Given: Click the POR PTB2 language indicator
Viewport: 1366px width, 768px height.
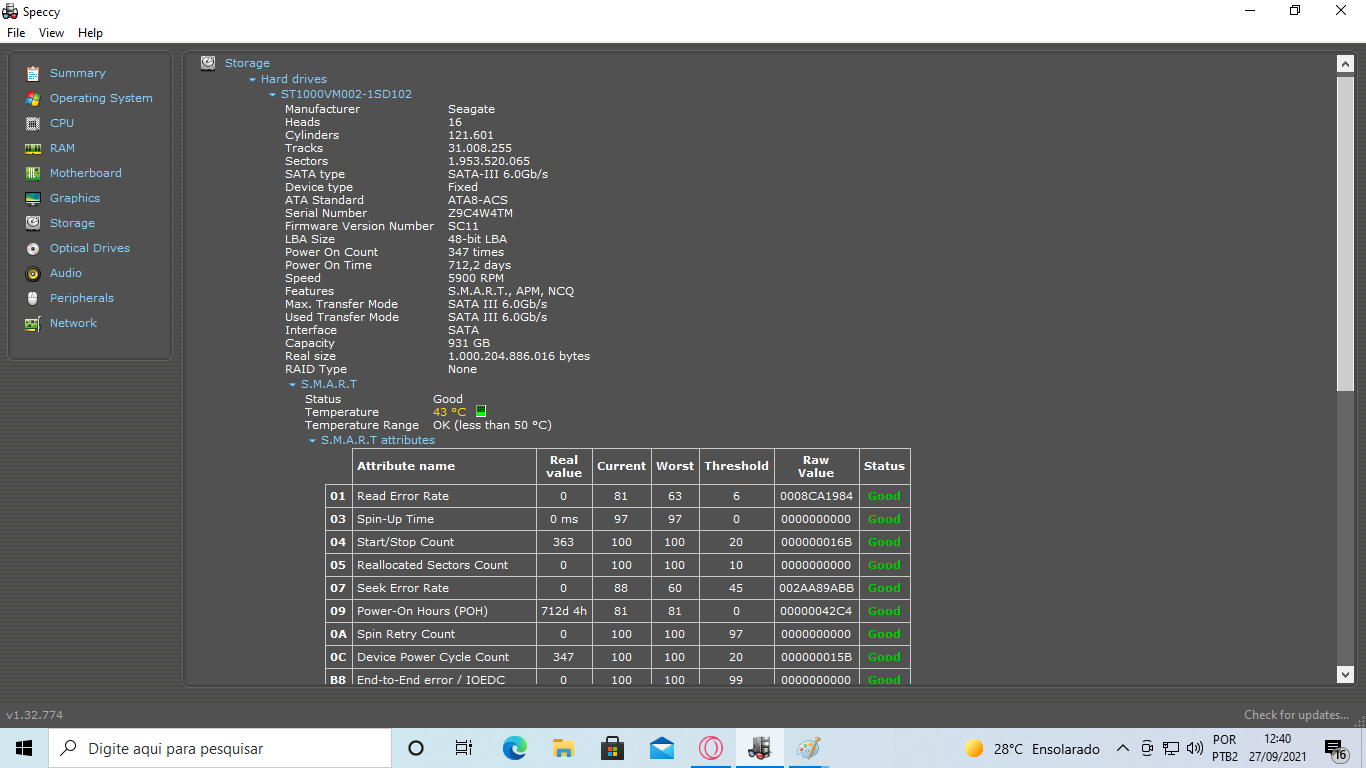Looking at the screenshot, I should [x=1225, y=748].
